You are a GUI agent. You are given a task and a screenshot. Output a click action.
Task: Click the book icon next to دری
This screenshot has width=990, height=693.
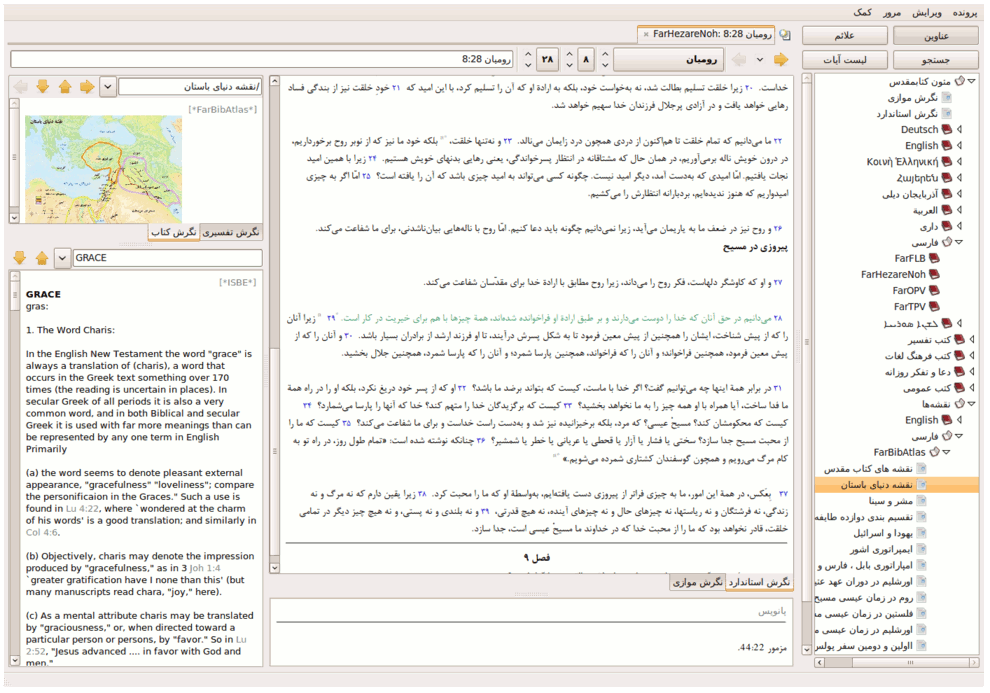coord(946,226)
